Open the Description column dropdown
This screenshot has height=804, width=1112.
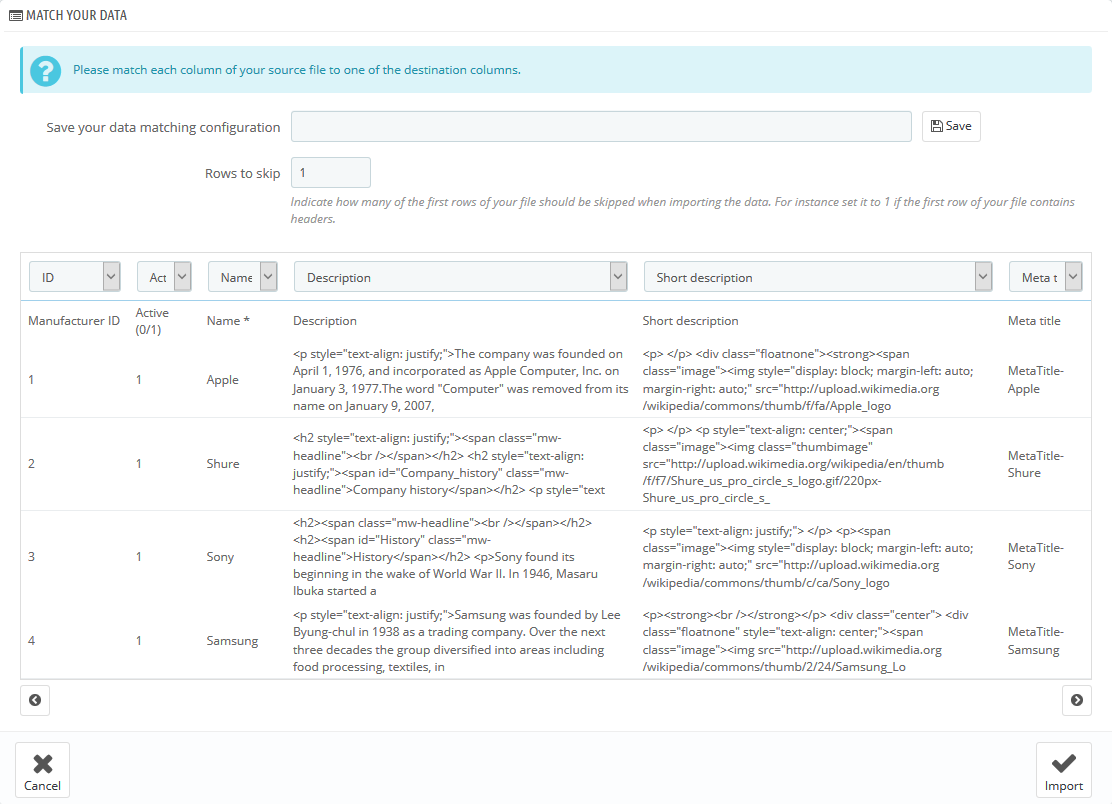tap(460, 277)
